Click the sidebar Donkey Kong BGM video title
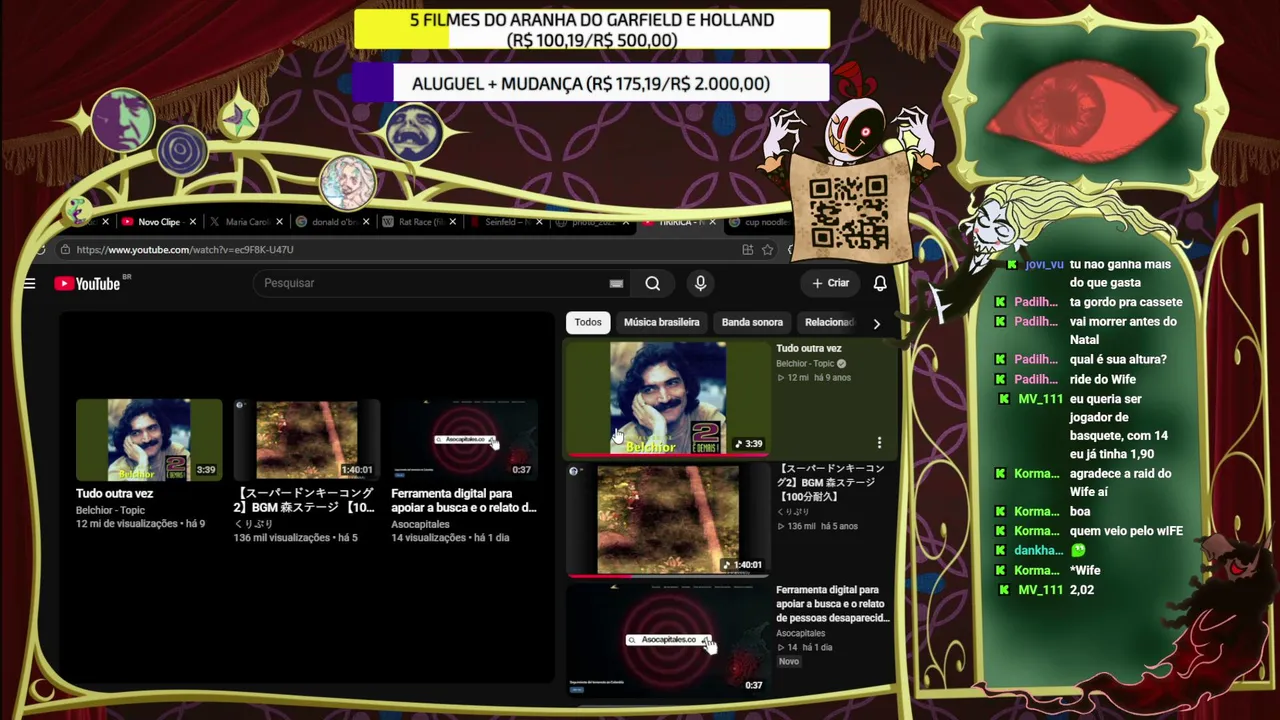This screenshot has width=1280, height=720. pos(830,482)
